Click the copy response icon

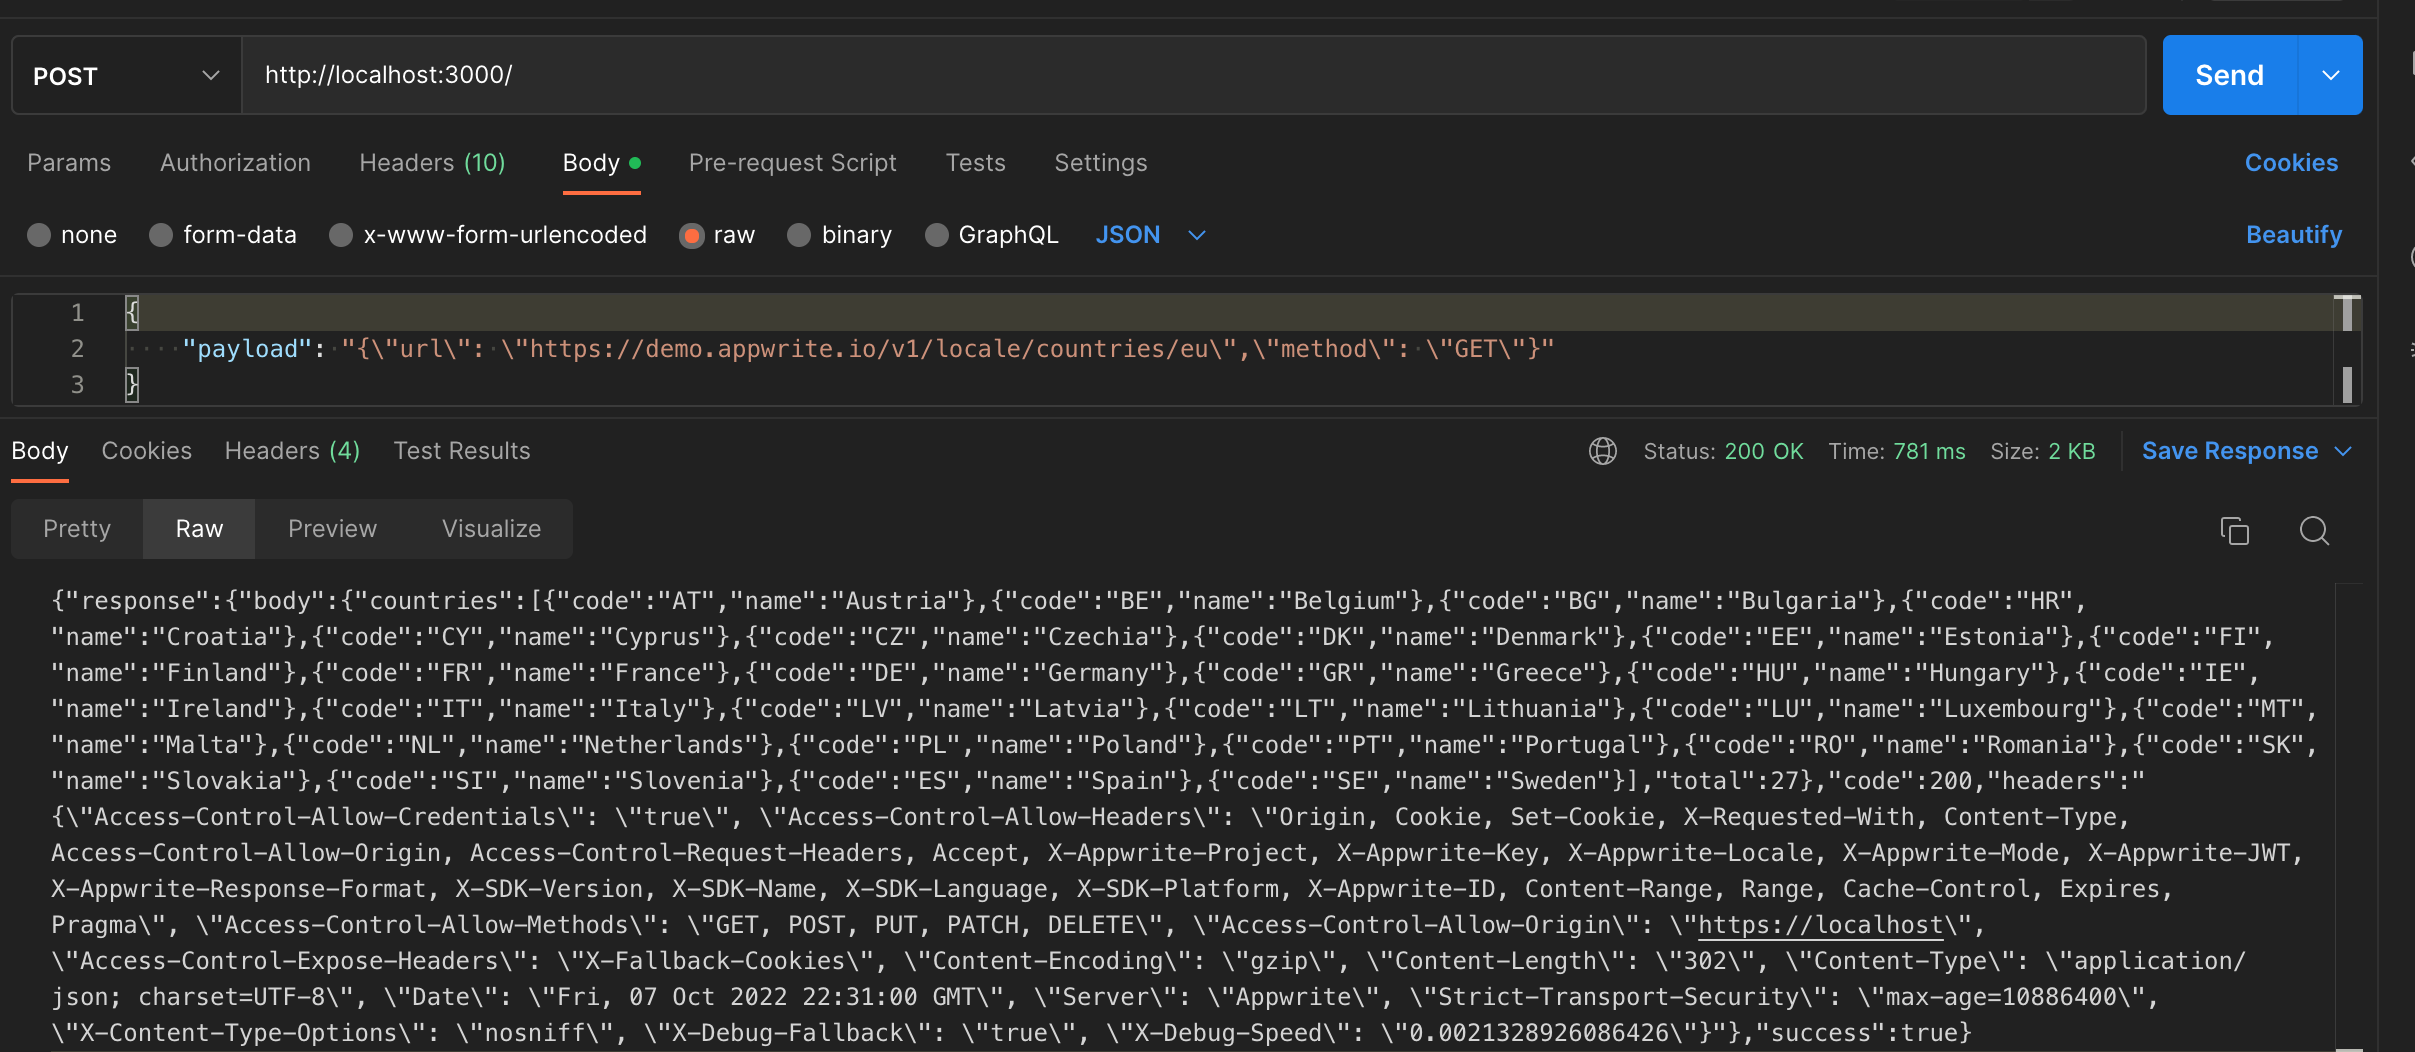coord(2234,530)
